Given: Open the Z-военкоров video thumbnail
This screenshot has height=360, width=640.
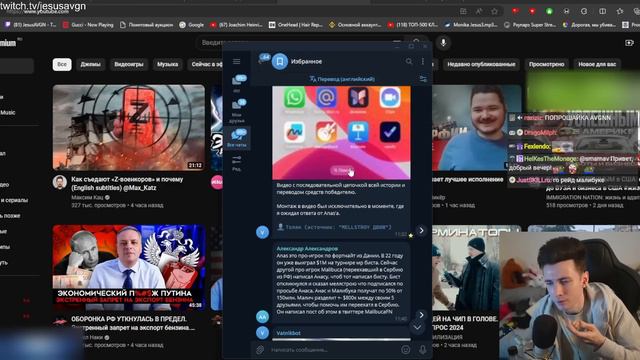Looking at the screenshot, I should click(x=129, y=127).
